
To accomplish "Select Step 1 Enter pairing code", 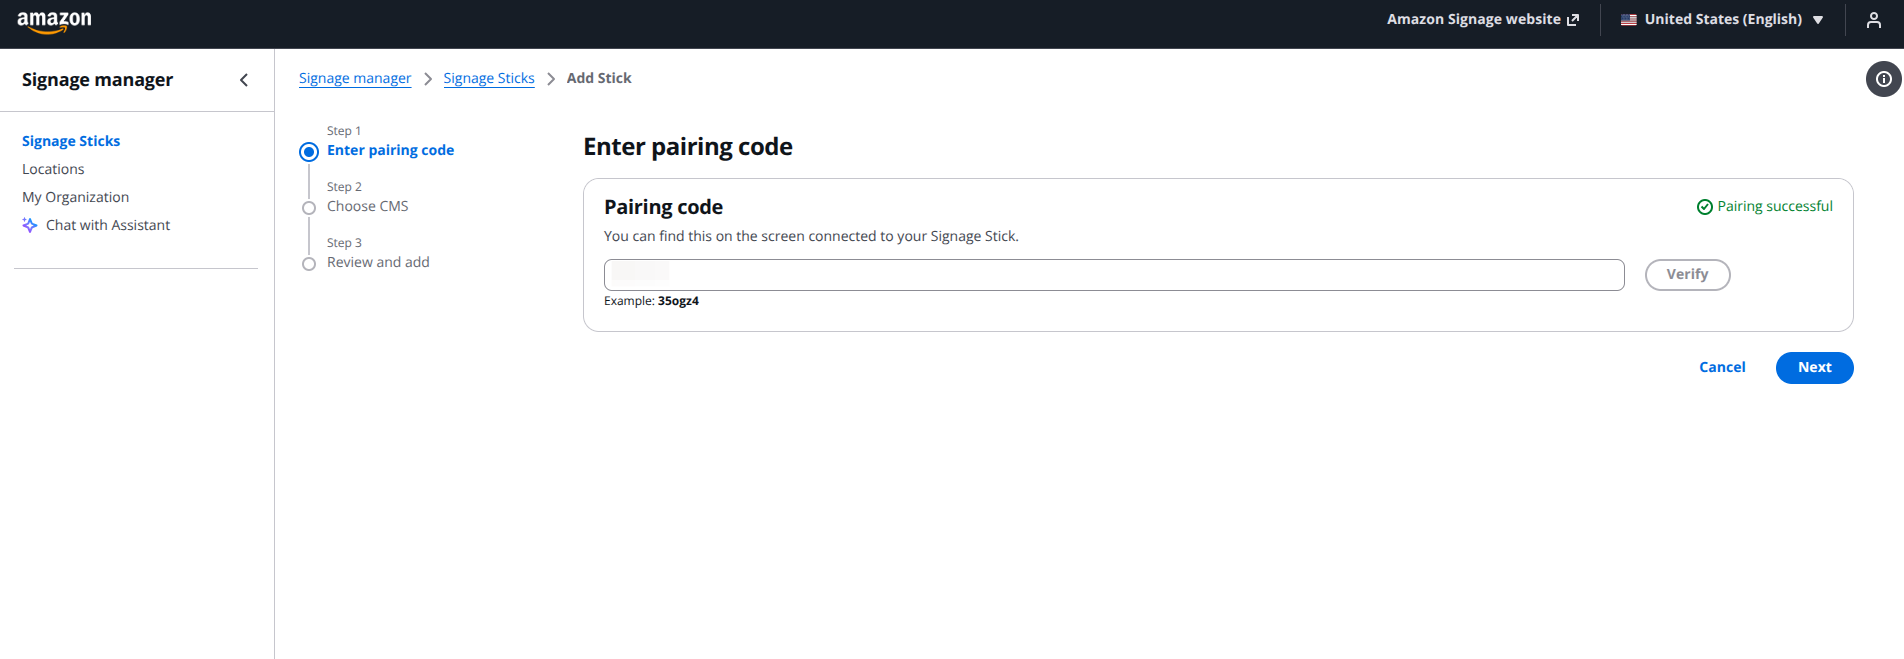I will pyautogui.click(x=390, y=150).
